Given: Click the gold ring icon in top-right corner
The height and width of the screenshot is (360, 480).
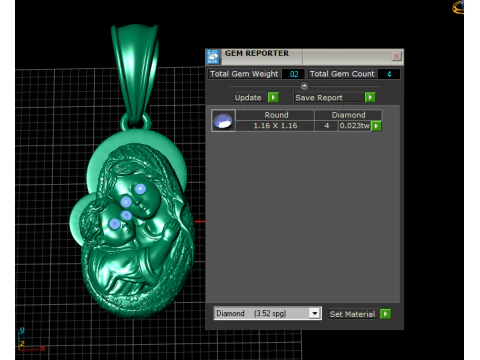Looking at the screenshot, I should 459,7.
